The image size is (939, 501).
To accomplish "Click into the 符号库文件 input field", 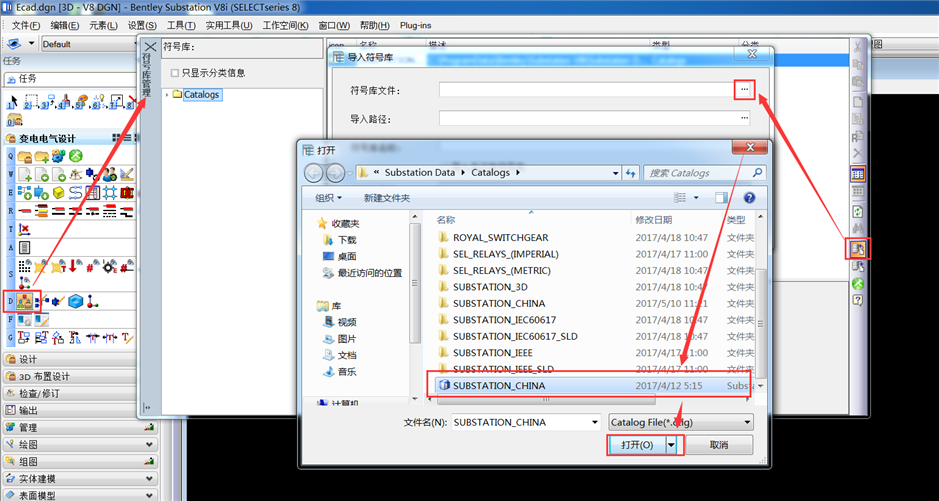I will (588, 89).
